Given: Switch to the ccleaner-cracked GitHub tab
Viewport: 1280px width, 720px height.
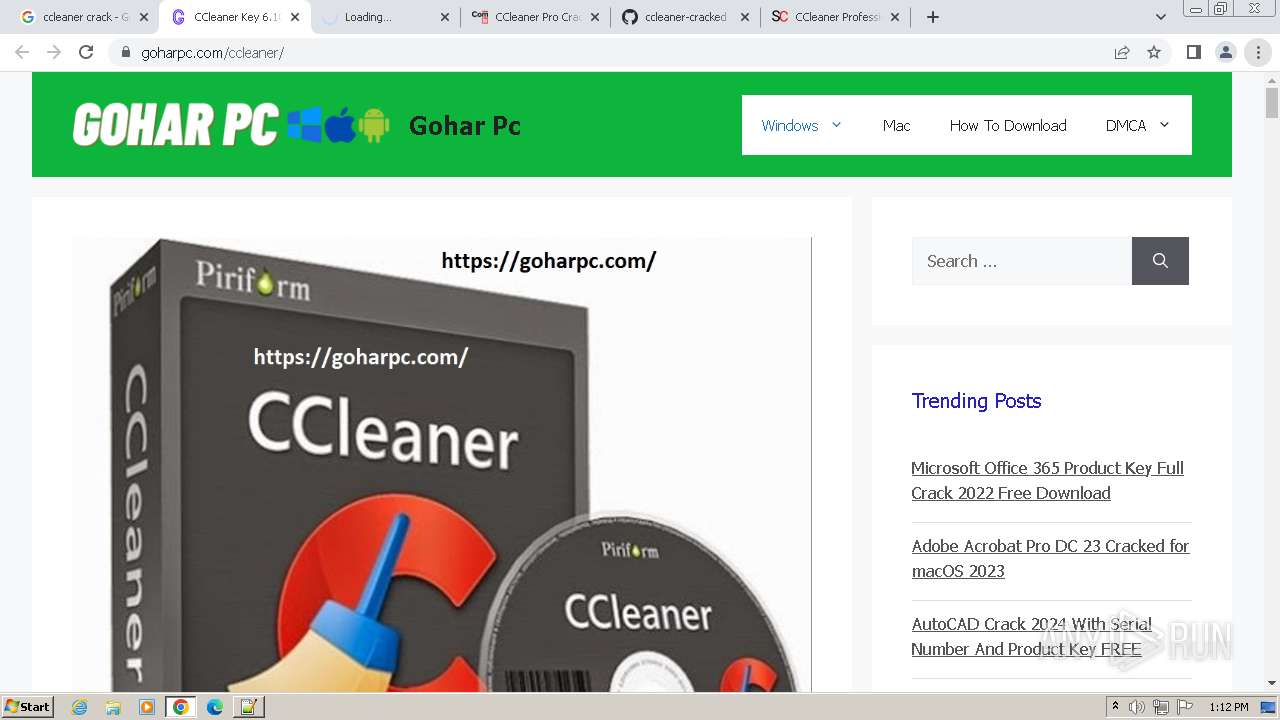Looking at the screenshot, I should pyautogui.click(x=685, y=17).
